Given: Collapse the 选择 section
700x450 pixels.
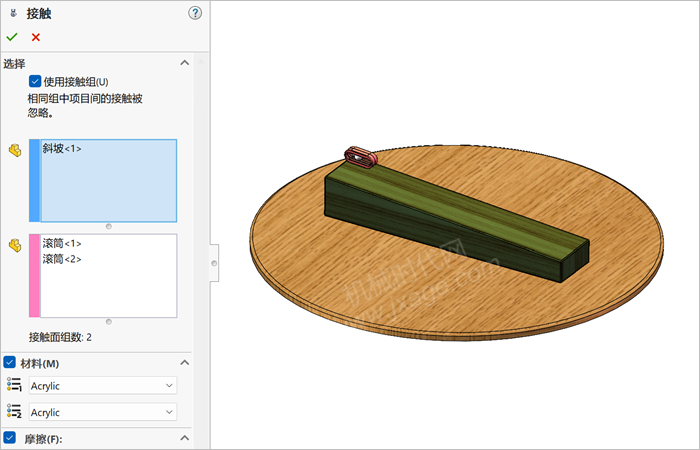Looking at the screenshot, I should [x=184, y=63].
